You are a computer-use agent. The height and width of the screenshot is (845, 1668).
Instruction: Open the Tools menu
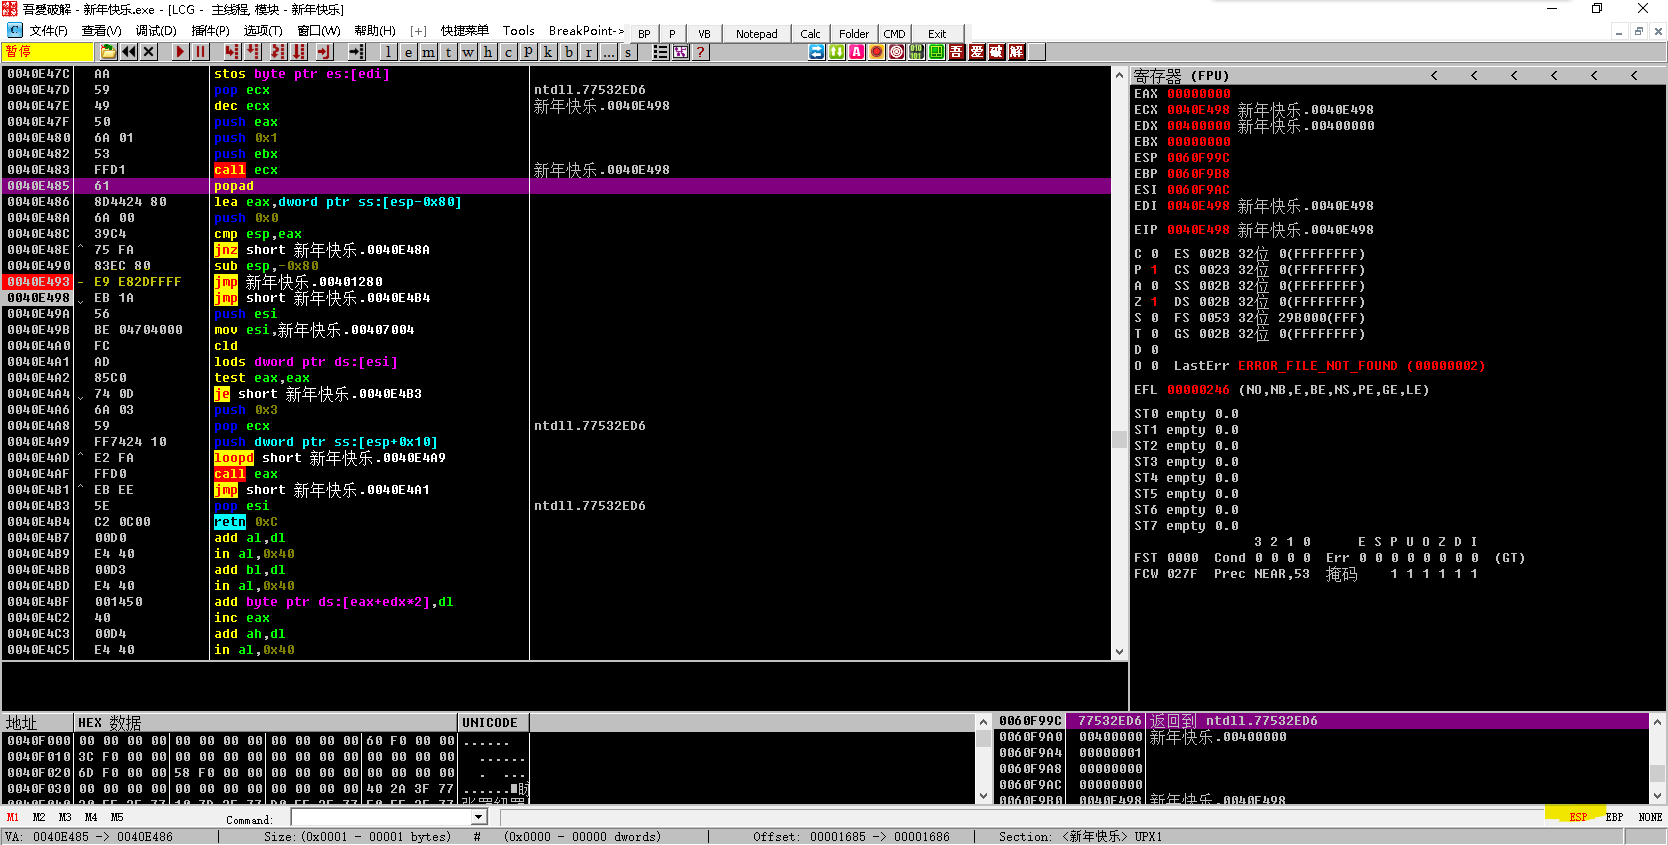click(x=518, y=31)
